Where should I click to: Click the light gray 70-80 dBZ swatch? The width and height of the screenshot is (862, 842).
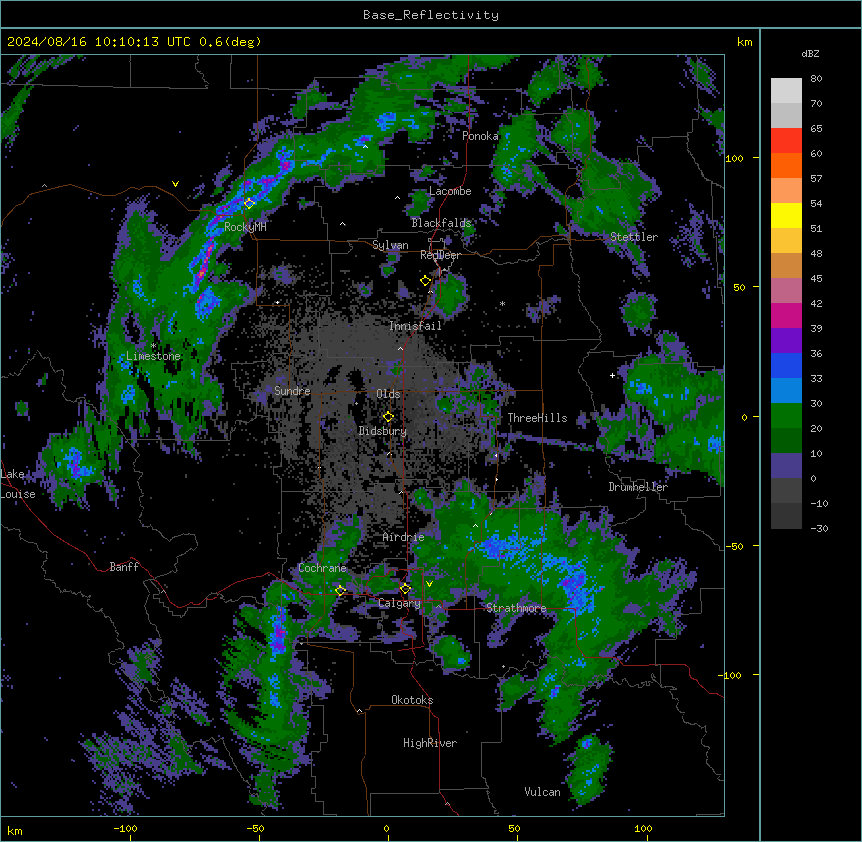click(786, 91)
